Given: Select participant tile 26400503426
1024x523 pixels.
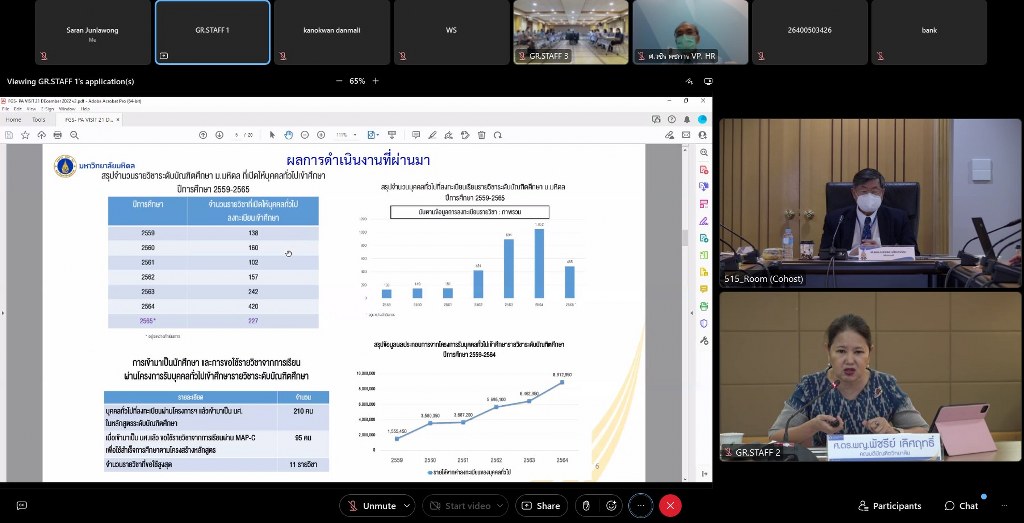Looking at the screenshot, I should [x=810, y=32].
